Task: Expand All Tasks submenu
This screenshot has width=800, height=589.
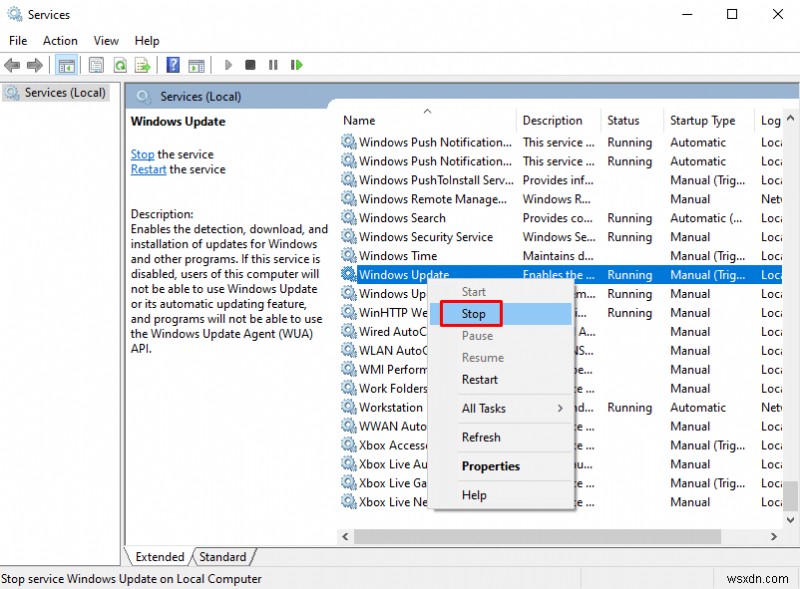Action: tap(501, 408)
